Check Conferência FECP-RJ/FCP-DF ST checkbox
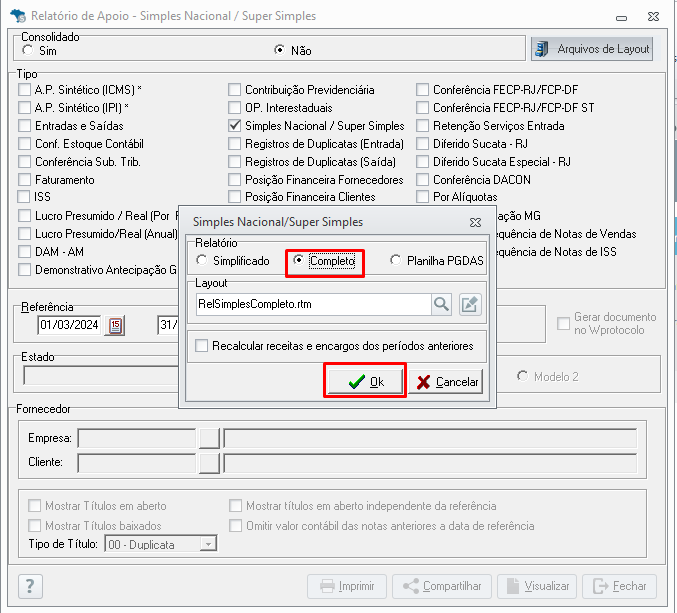 [422, 107]
